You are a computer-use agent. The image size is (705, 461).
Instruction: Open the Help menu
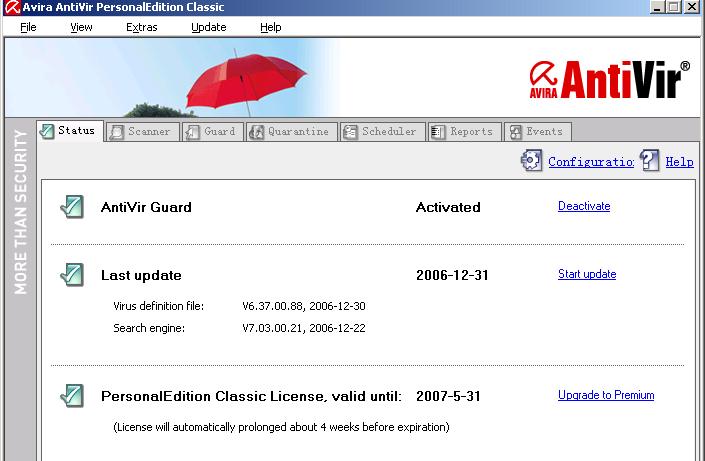[271, 27]
